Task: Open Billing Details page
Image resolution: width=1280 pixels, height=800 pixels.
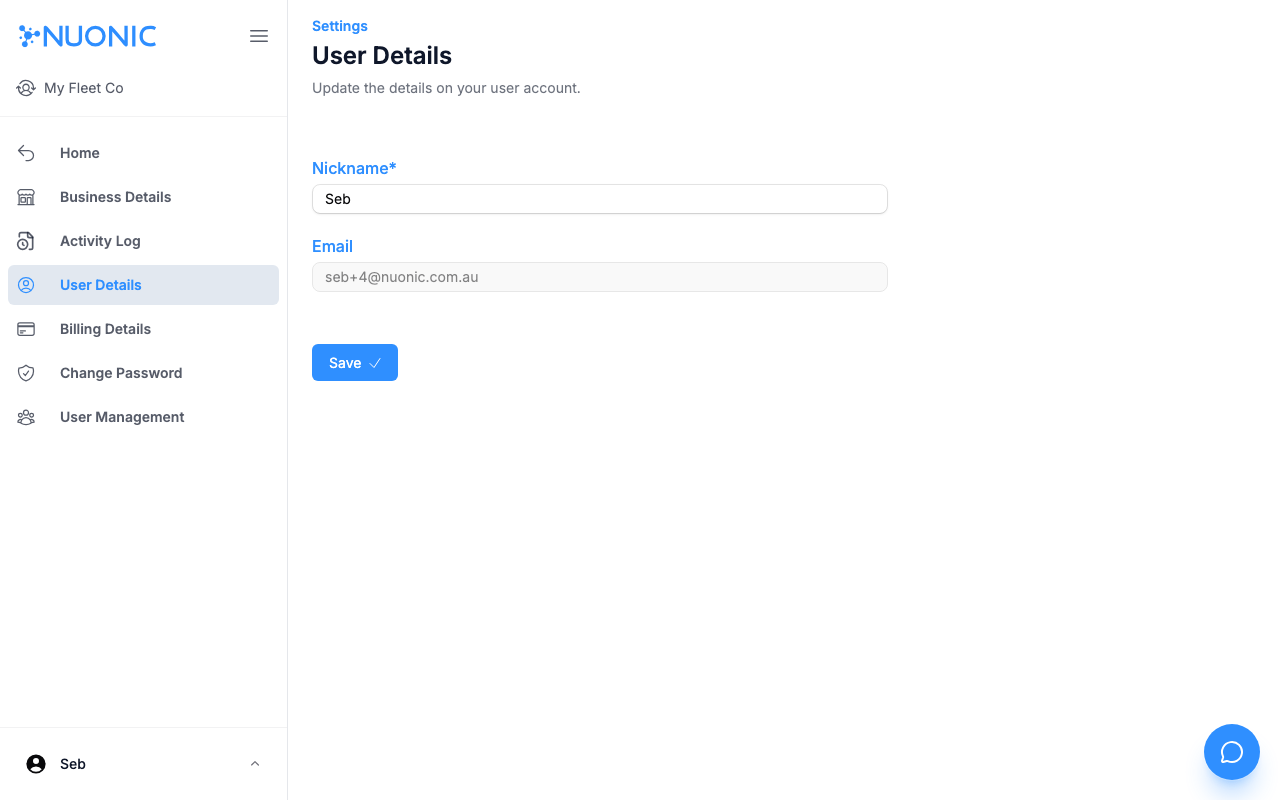Action: tap(143, 329)
